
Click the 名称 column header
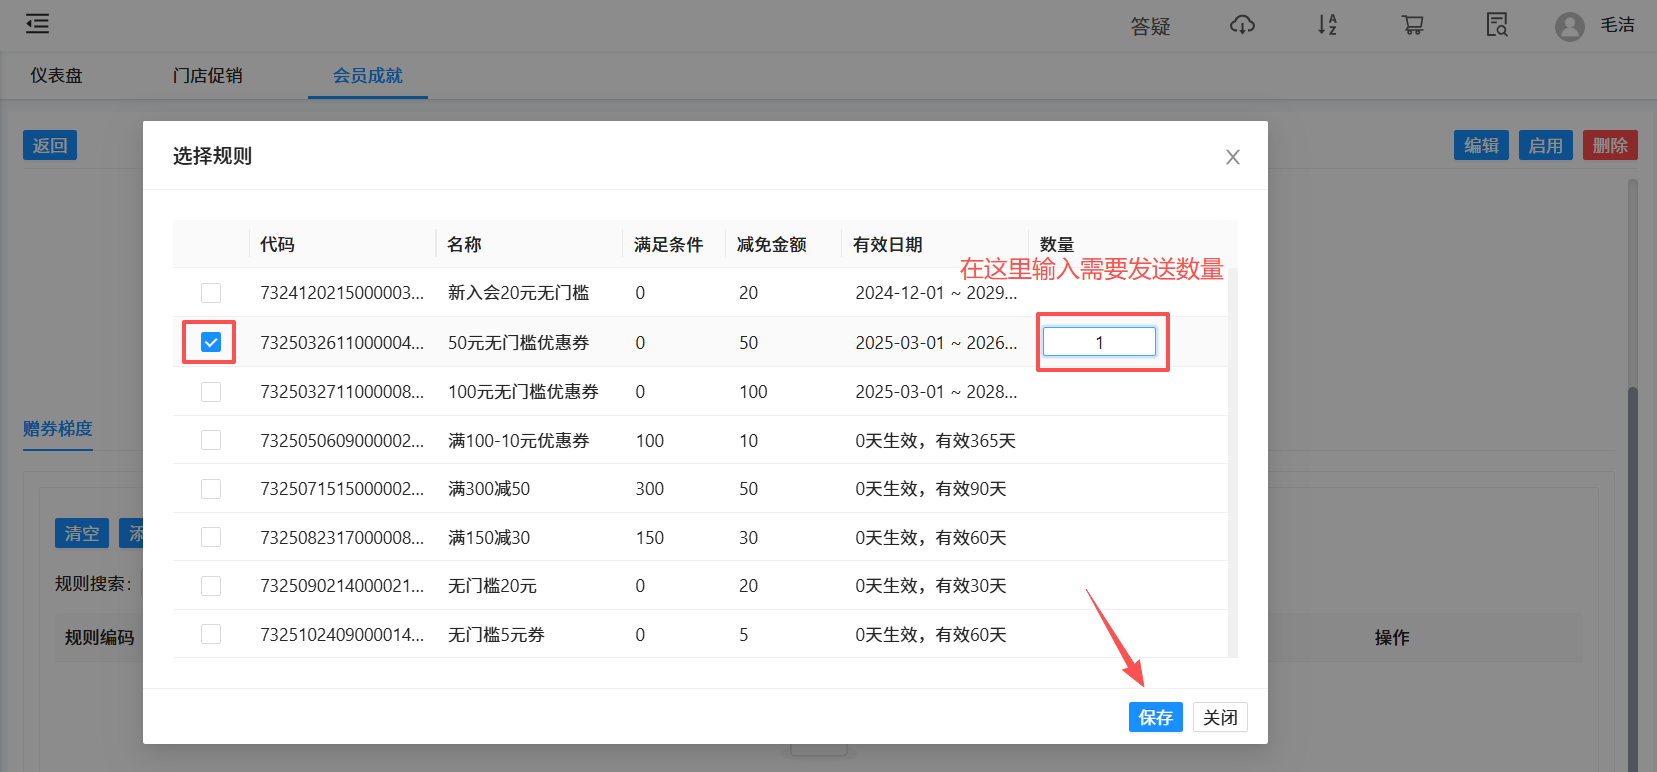[x=464, y=244]
